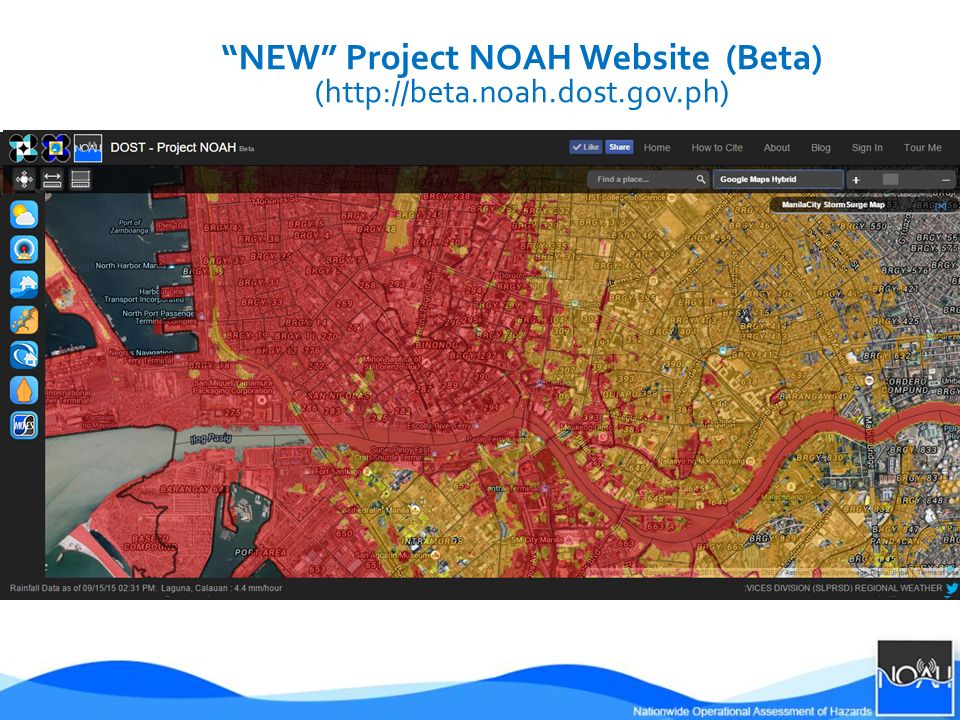Image resolution: width=960 pixels, height=720 pixels.
Task: Open the Blog menu item
Action: pyautogui.click(x=820, y=148)
